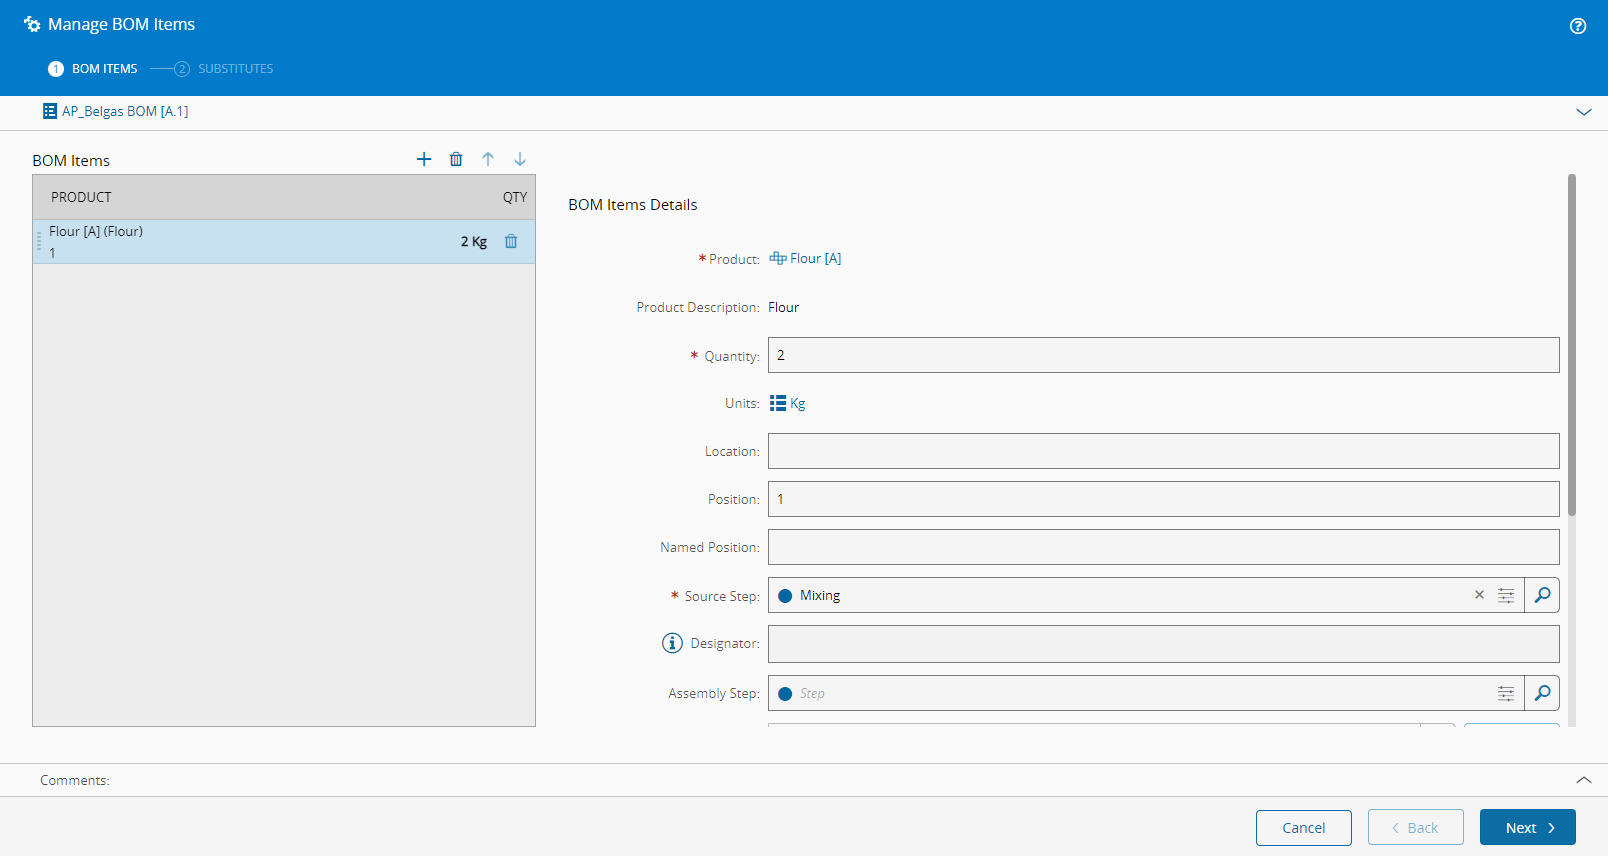Clear the Mixing source step value
1608x856 pixels.
(x=1479, y=595)
